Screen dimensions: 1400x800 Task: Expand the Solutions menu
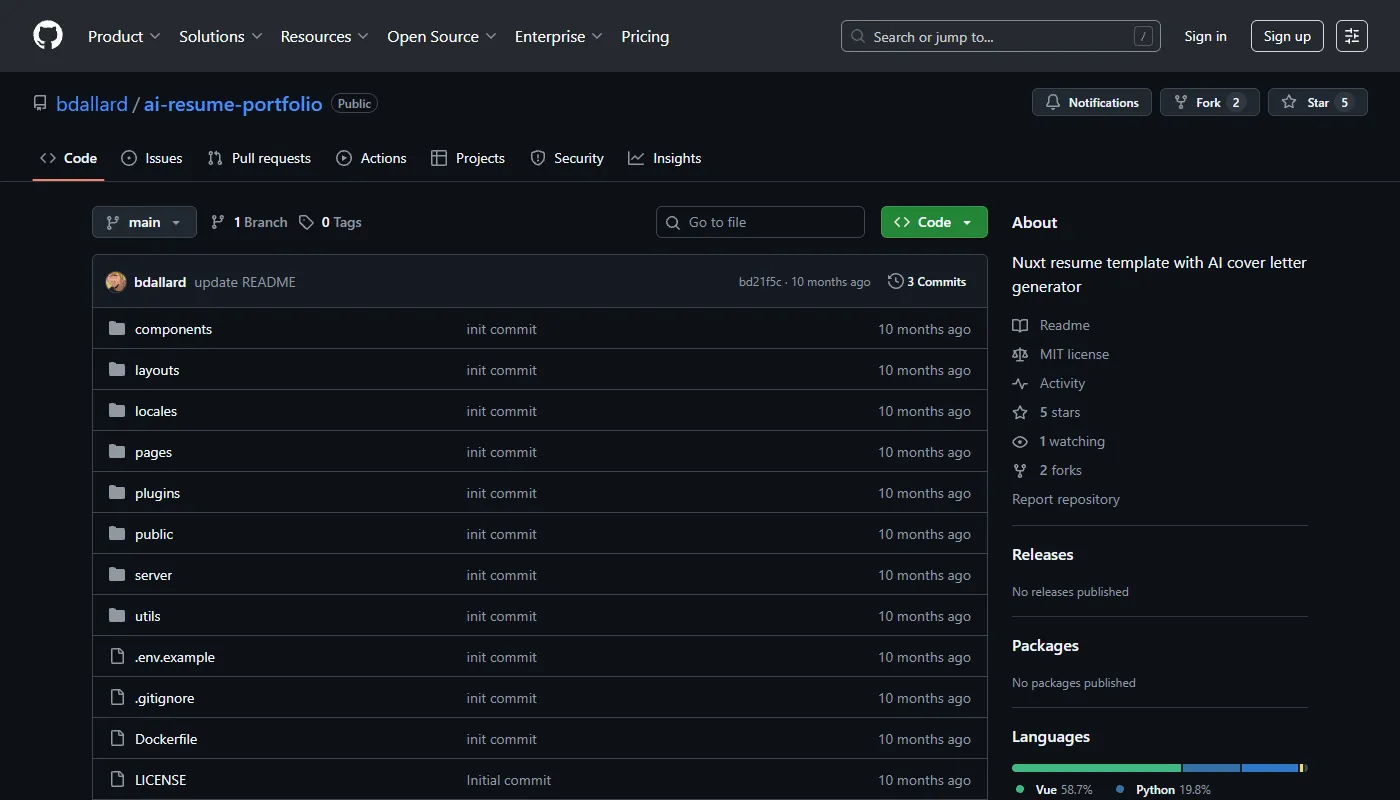[220, 36]
